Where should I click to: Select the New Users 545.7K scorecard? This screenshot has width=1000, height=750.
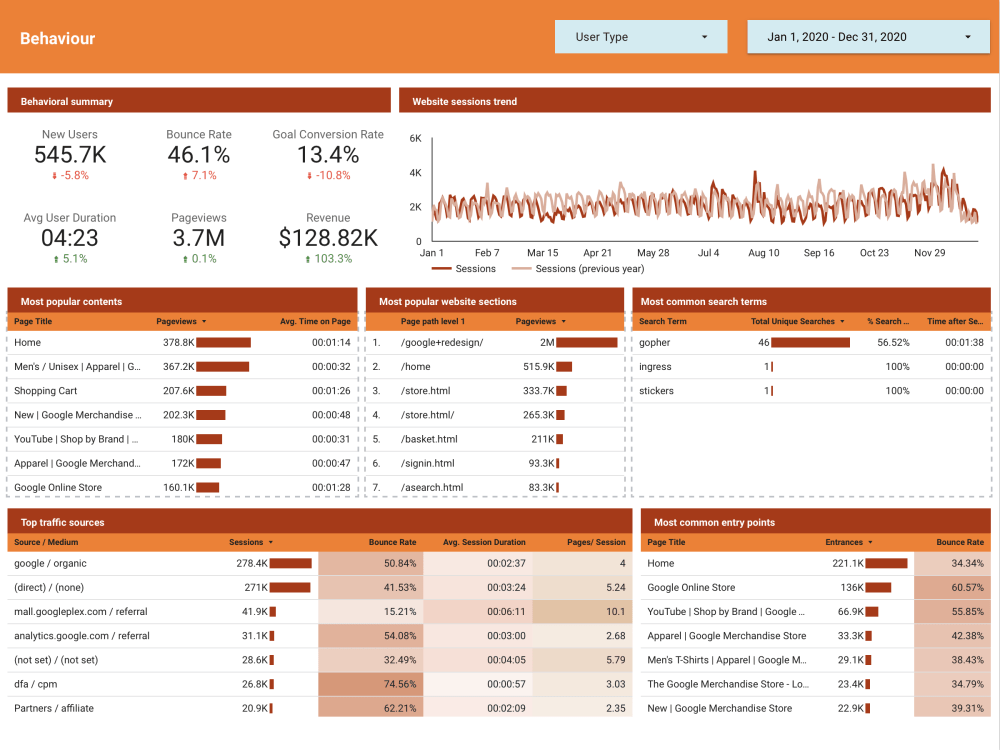pos(70,155)
